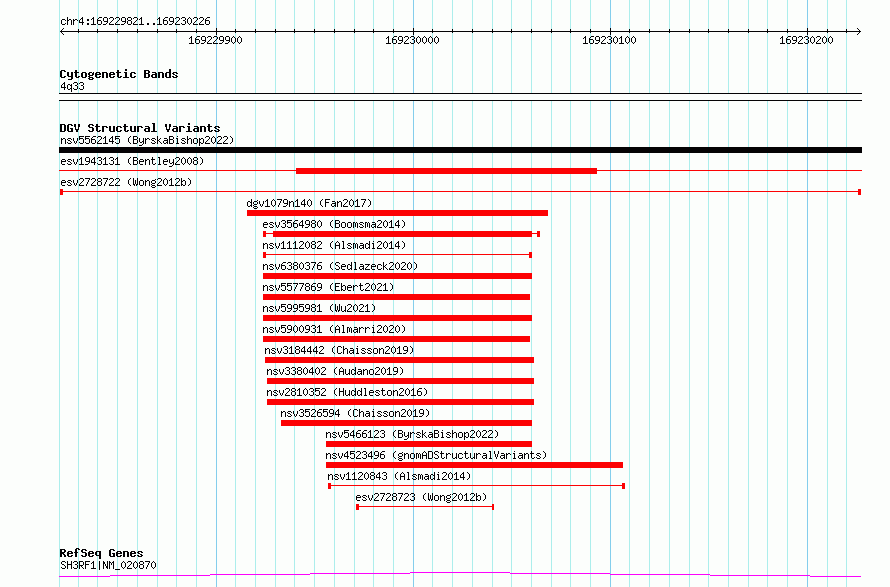Screen dimensions: 890x587
Task: Click the nsv3526594 red bar
Action: [x=406, y=423]
